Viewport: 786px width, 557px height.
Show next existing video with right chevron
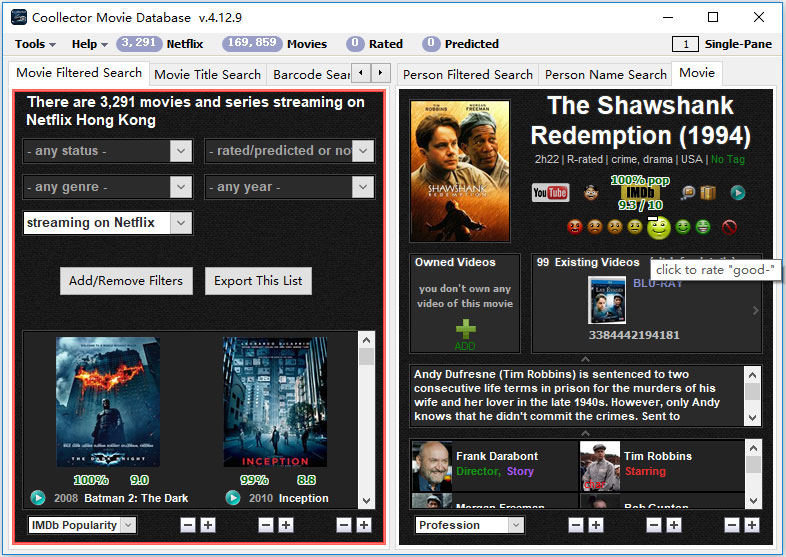click(x=755, y=311)
